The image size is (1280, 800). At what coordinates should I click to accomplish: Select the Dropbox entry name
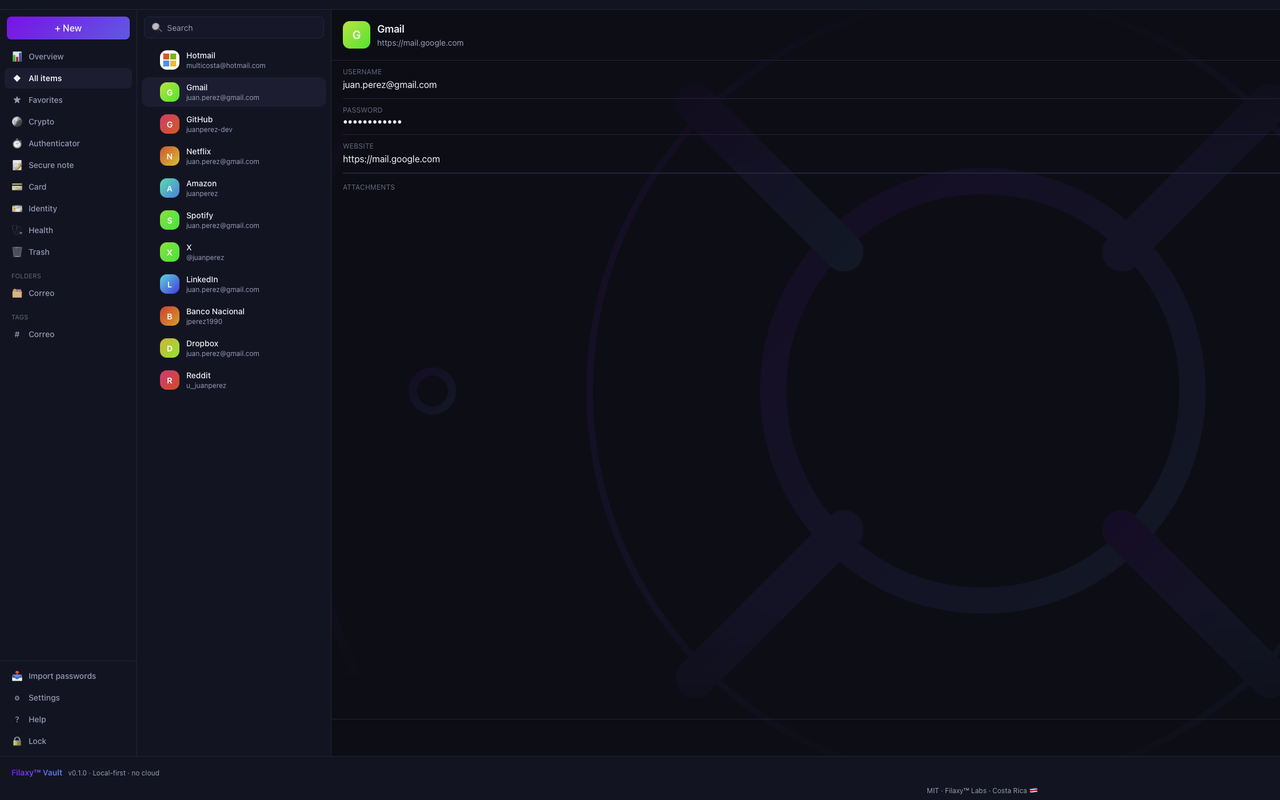pos(202,344)
